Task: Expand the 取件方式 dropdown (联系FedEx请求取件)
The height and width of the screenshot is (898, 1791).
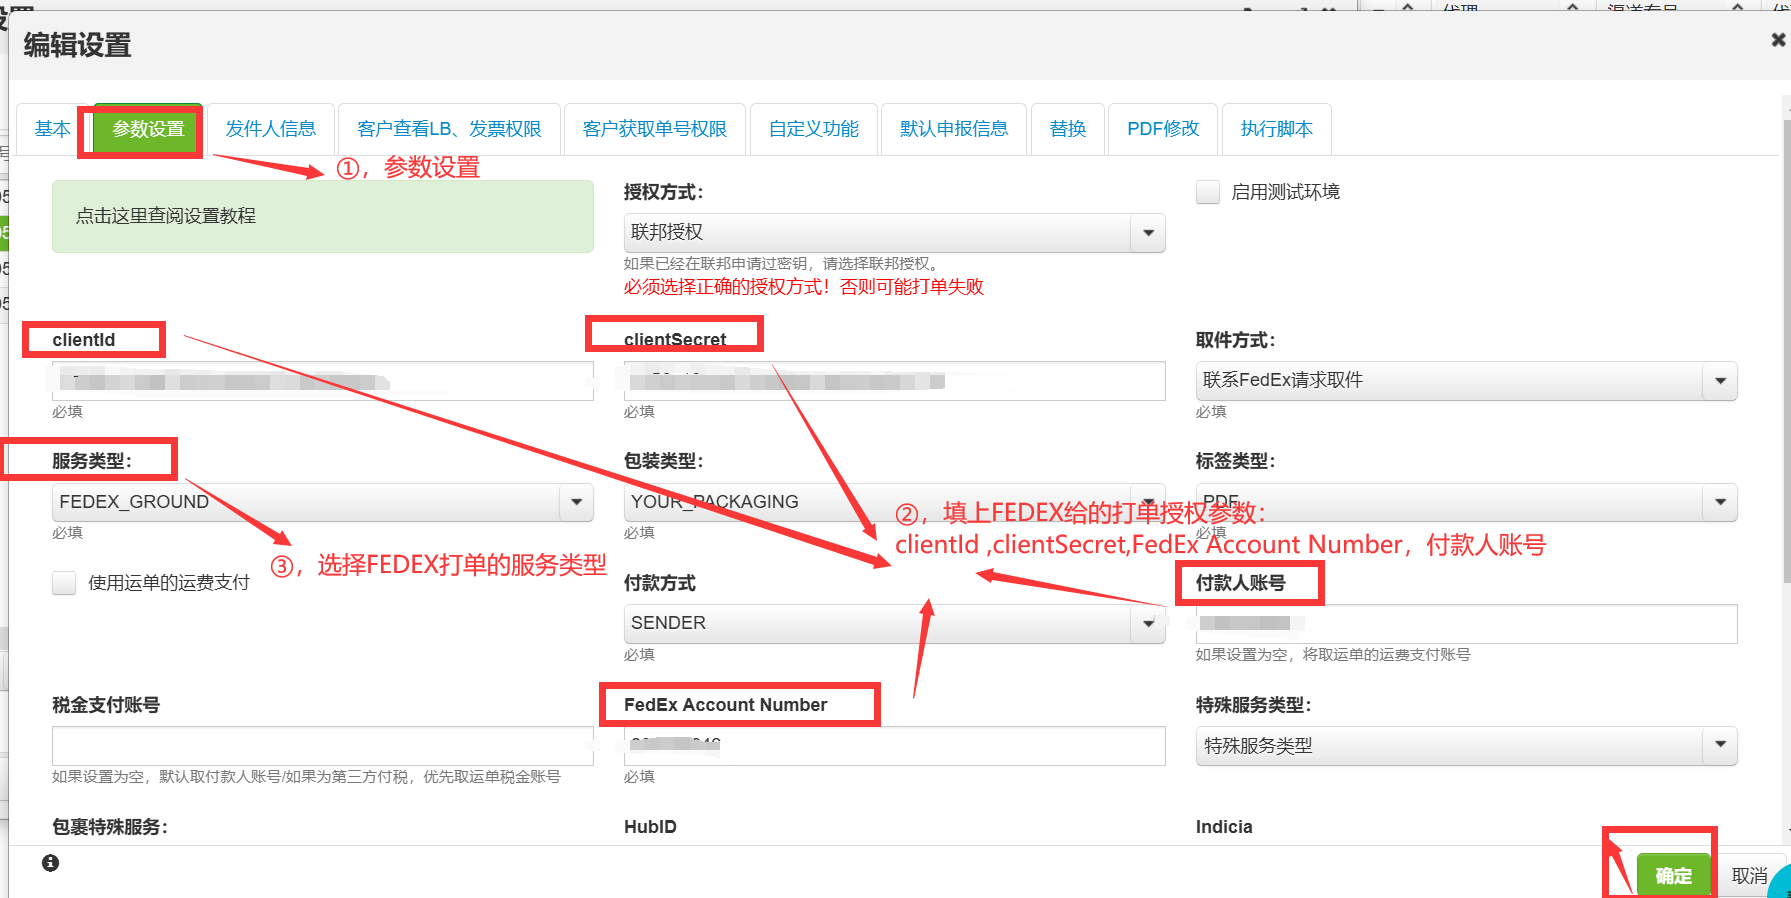Action: click(1466, 381)
